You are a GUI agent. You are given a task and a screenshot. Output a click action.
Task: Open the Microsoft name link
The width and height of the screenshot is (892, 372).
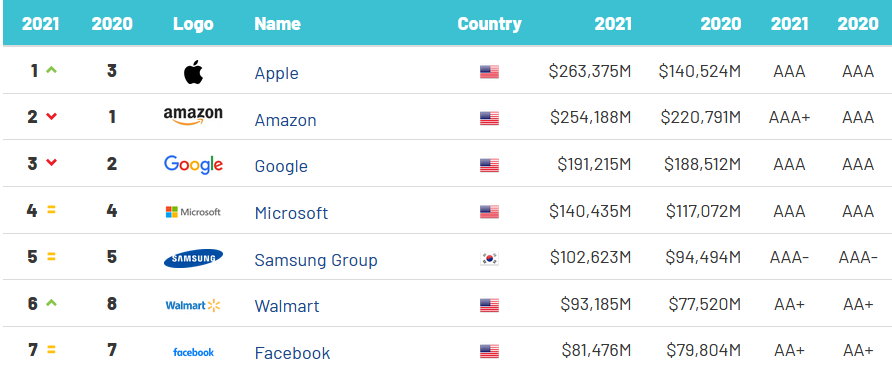tap(291, 213)
